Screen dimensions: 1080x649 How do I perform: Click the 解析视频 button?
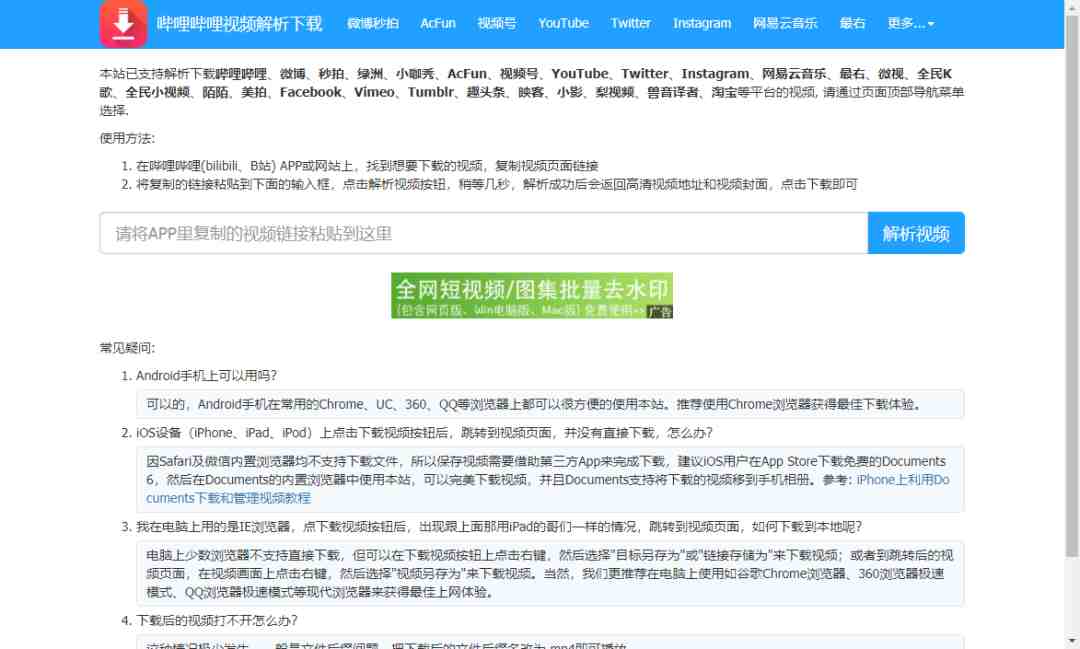[916, 233]
